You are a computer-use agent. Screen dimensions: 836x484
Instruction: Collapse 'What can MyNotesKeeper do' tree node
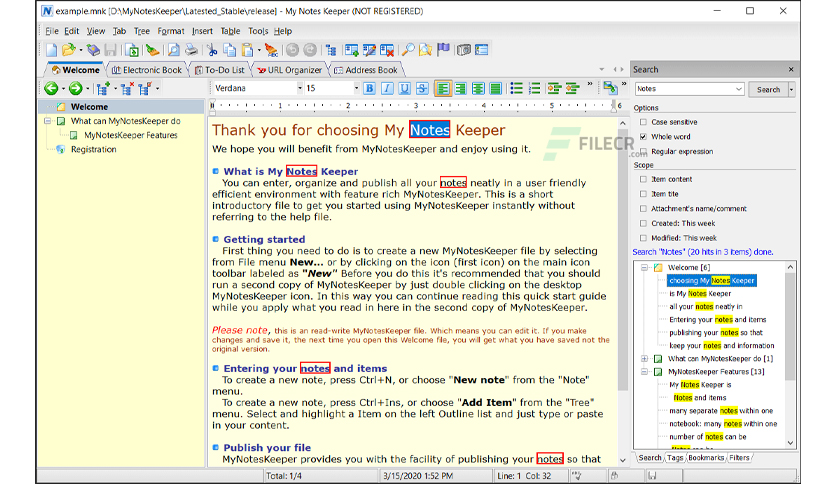pyautogui.click(x=47, y=121)
